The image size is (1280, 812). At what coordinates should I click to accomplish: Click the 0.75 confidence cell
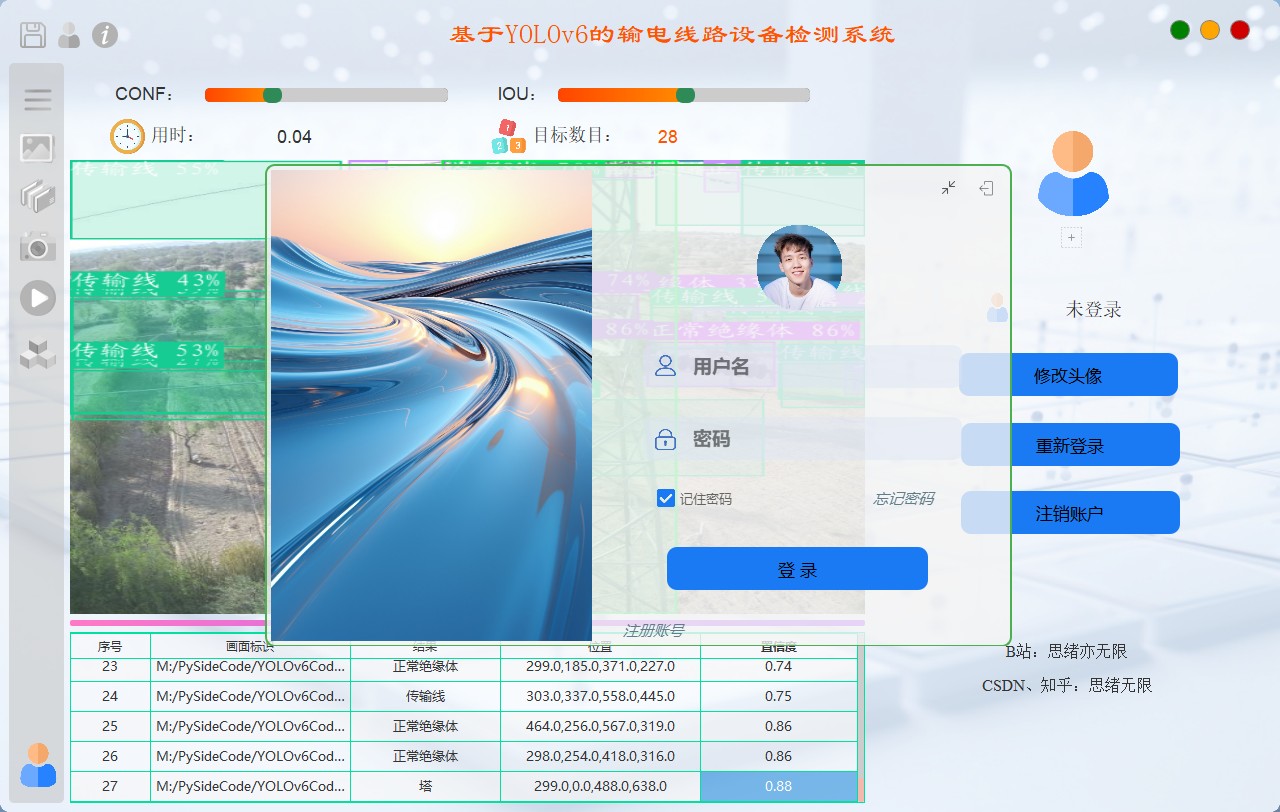tap(778, 696)
